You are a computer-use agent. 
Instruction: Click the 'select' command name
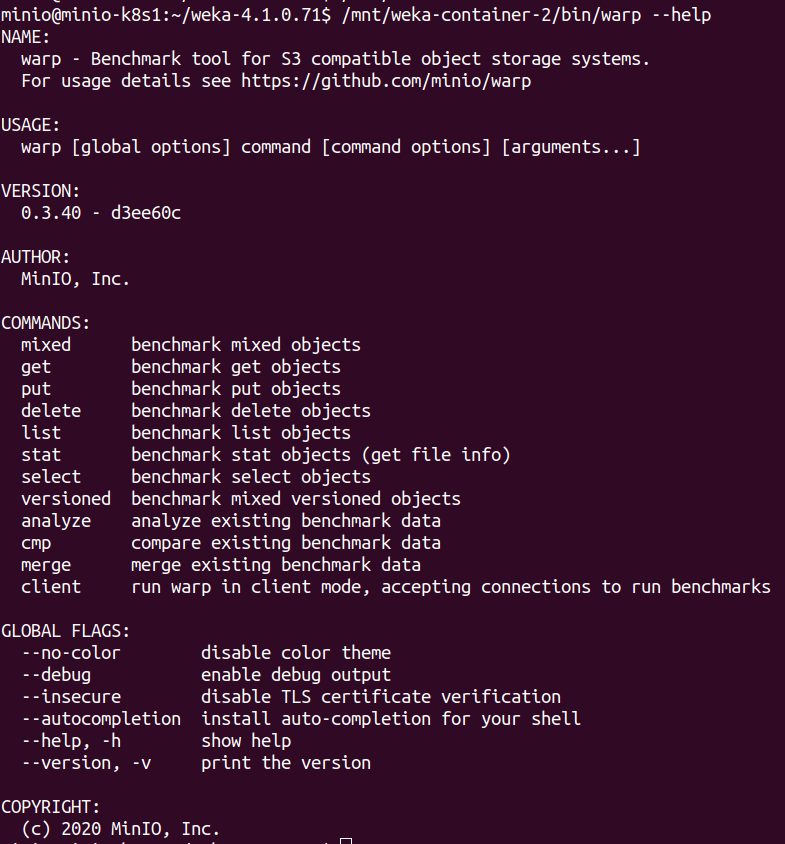pos(51,477)
